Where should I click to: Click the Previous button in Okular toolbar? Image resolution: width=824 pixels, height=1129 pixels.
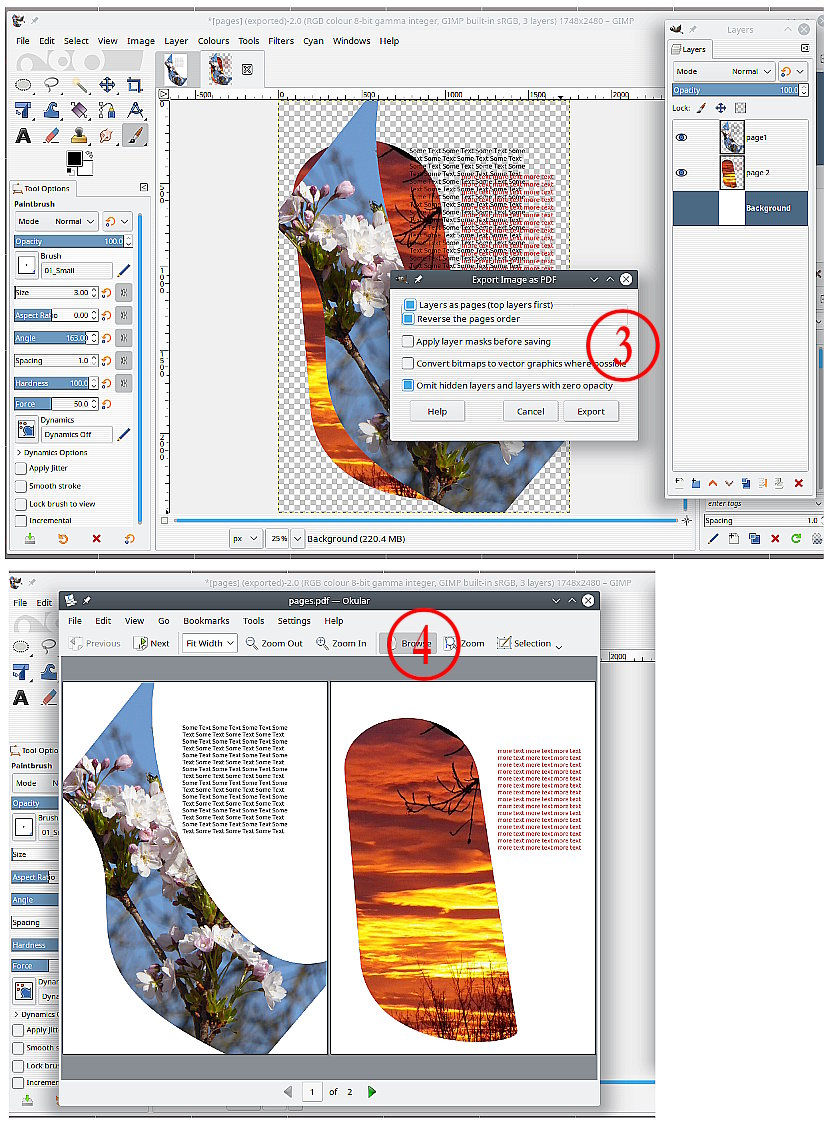tap(95, 643)
